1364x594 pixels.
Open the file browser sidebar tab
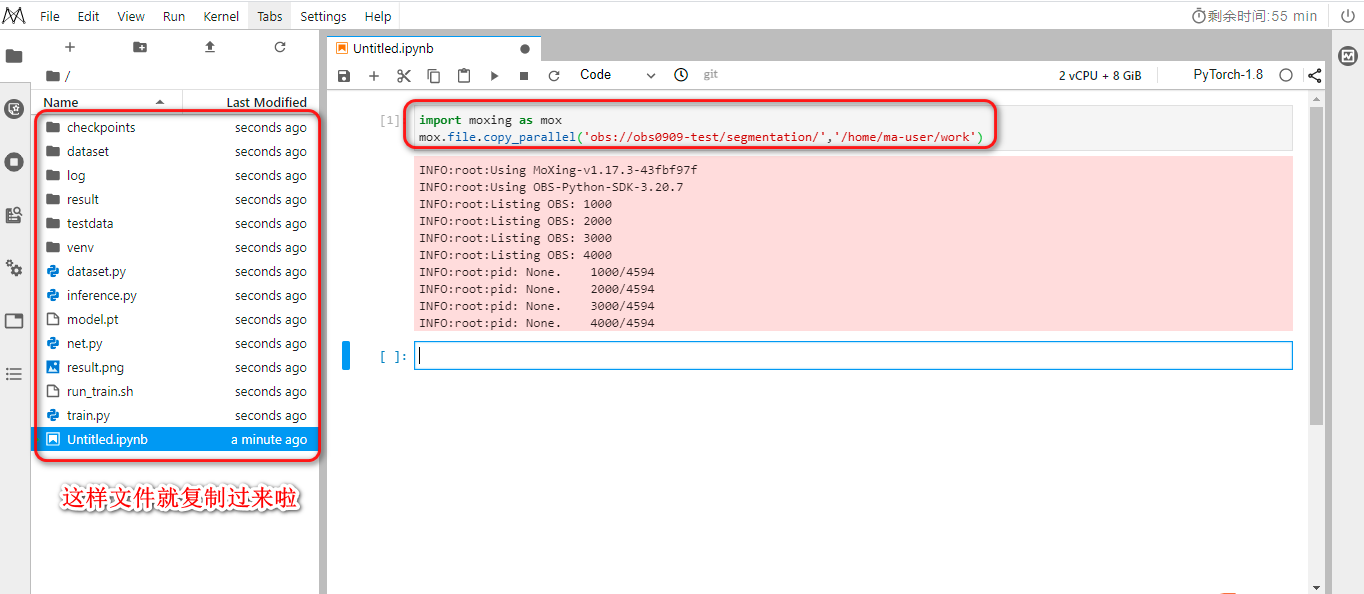(x=14, y=56)
